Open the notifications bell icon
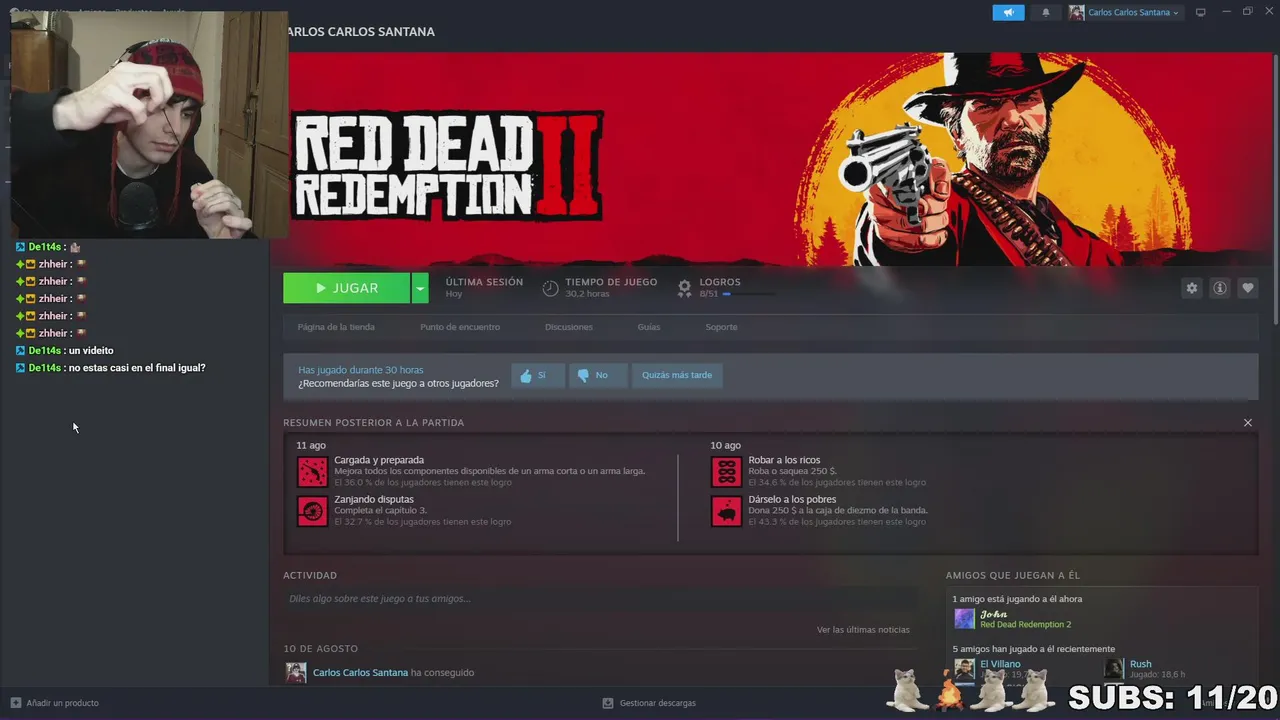This screenshot has width=1280, height=720. click(1046, 12)
